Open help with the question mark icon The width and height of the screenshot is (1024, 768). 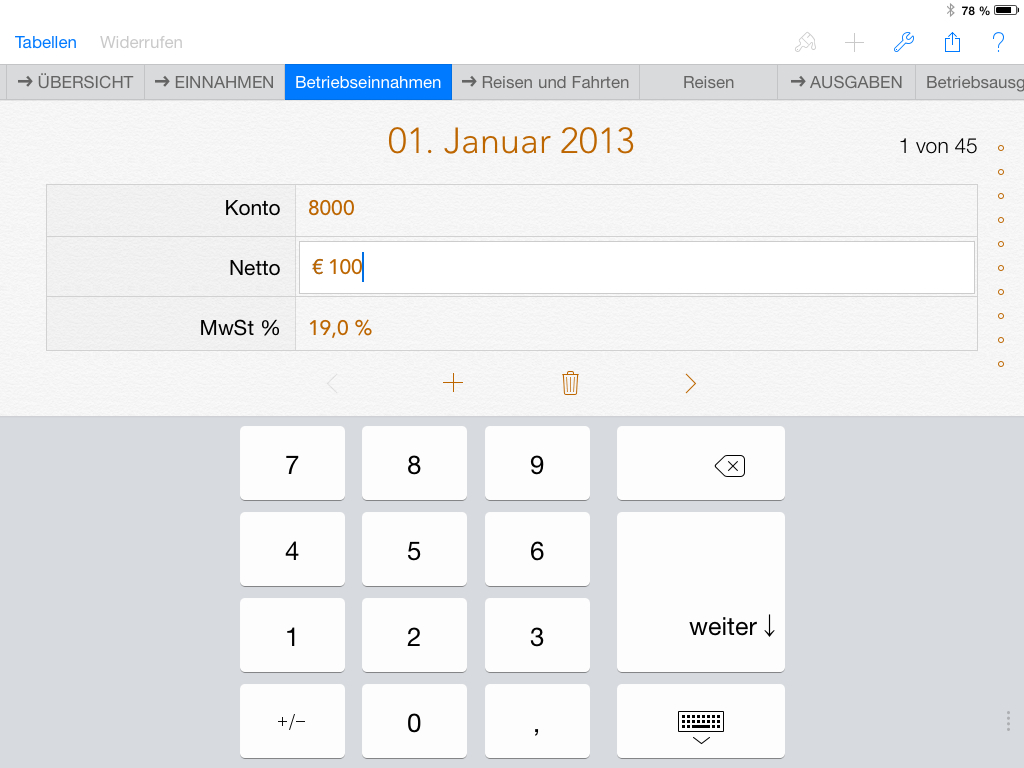[x=998, y=42]
